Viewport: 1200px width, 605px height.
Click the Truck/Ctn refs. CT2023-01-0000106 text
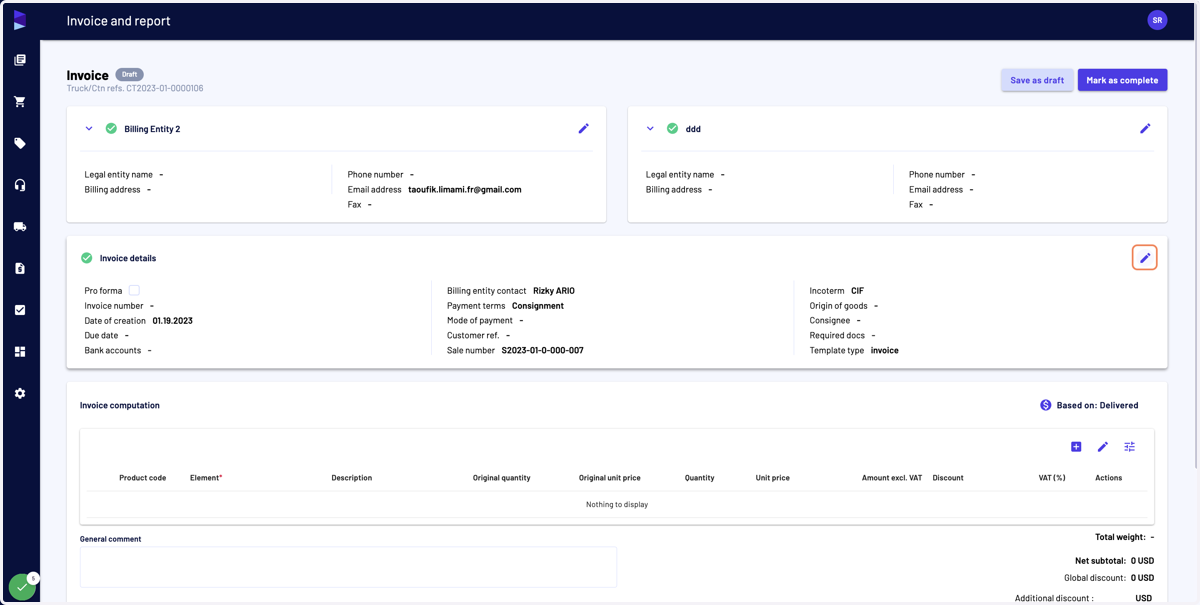click(135, 88)
